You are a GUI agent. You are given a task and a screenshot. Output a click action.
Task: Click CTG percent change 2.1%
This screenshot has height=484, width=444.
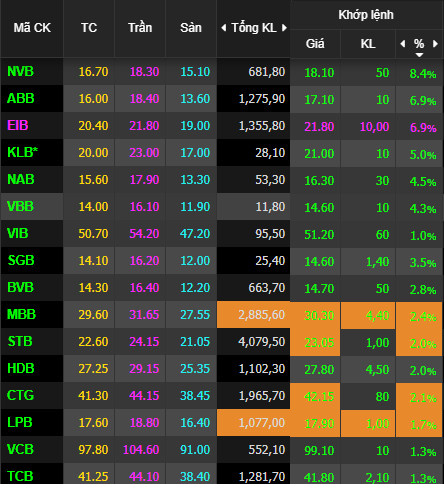click(x=423, y=398)
